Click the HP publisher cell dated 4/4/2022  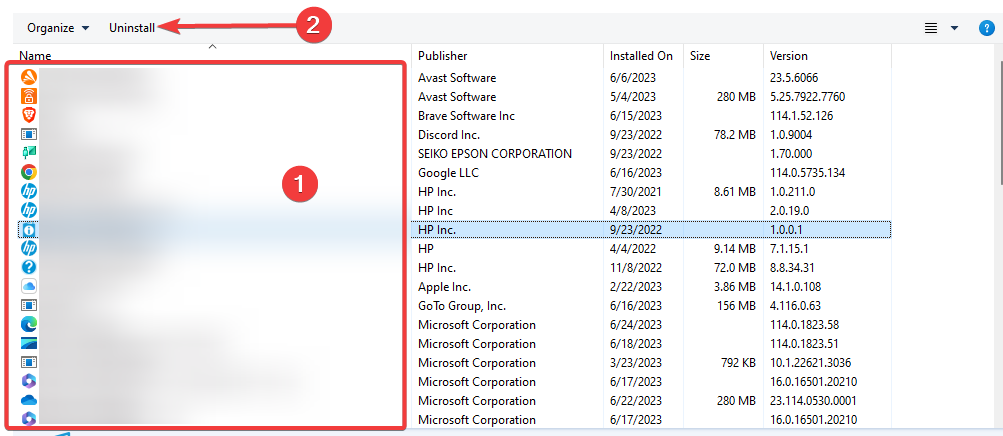coord(426,249)
